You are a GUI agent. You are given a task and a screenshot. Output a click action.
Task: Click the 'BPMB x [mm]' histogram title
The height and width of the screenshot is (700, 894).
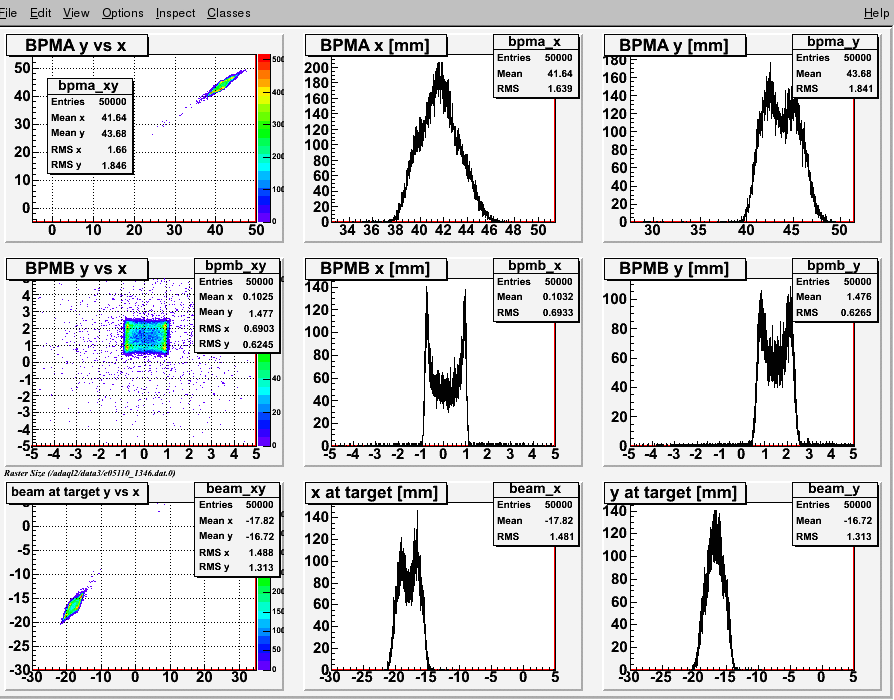[375, 268]
